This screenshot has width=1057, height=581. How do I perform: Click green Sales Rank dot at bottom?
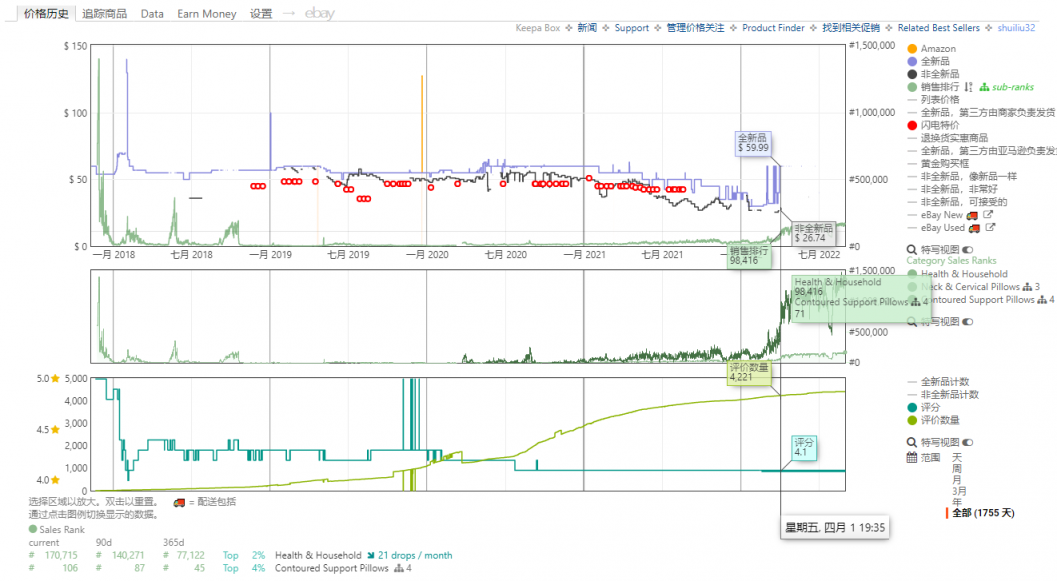pos(33,529)
